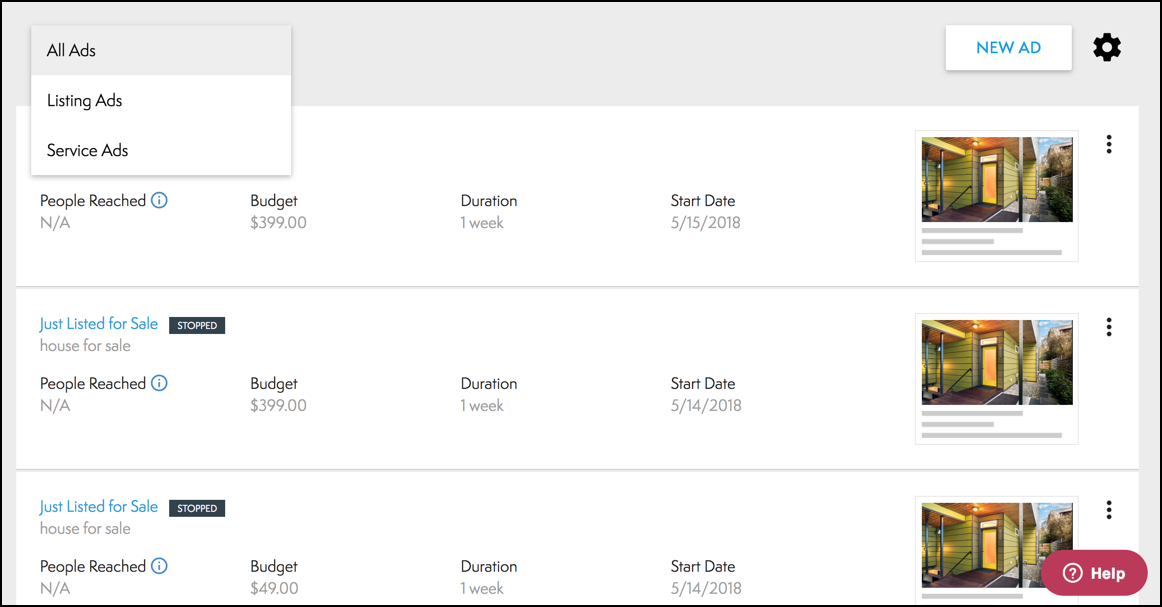The width and height of the screenshot is (1162, 607).
Task: Choose Listing Ads in the filter list
Action: [x=84, y=100]
